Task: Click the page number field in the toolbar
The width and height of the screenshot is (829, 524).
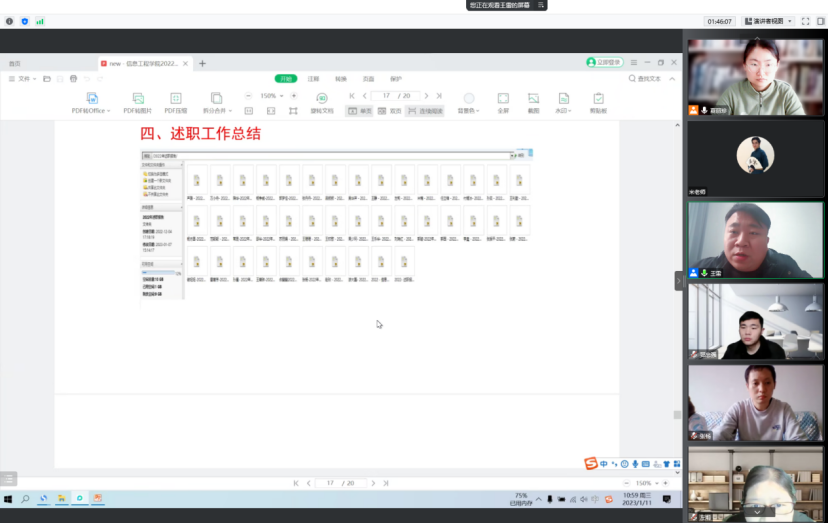Action: click(x=381, y=96)
